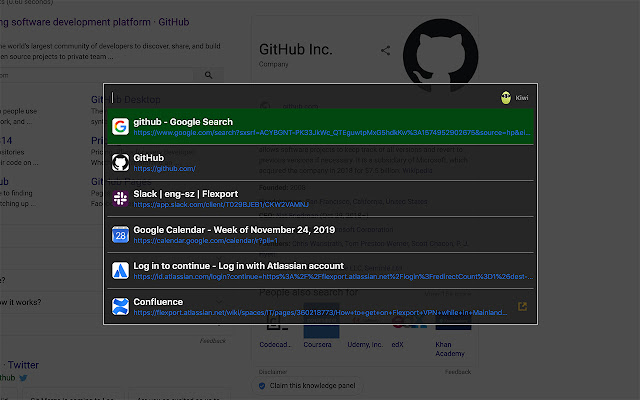Click the Kiwi label text in popup header

point(522,98)
